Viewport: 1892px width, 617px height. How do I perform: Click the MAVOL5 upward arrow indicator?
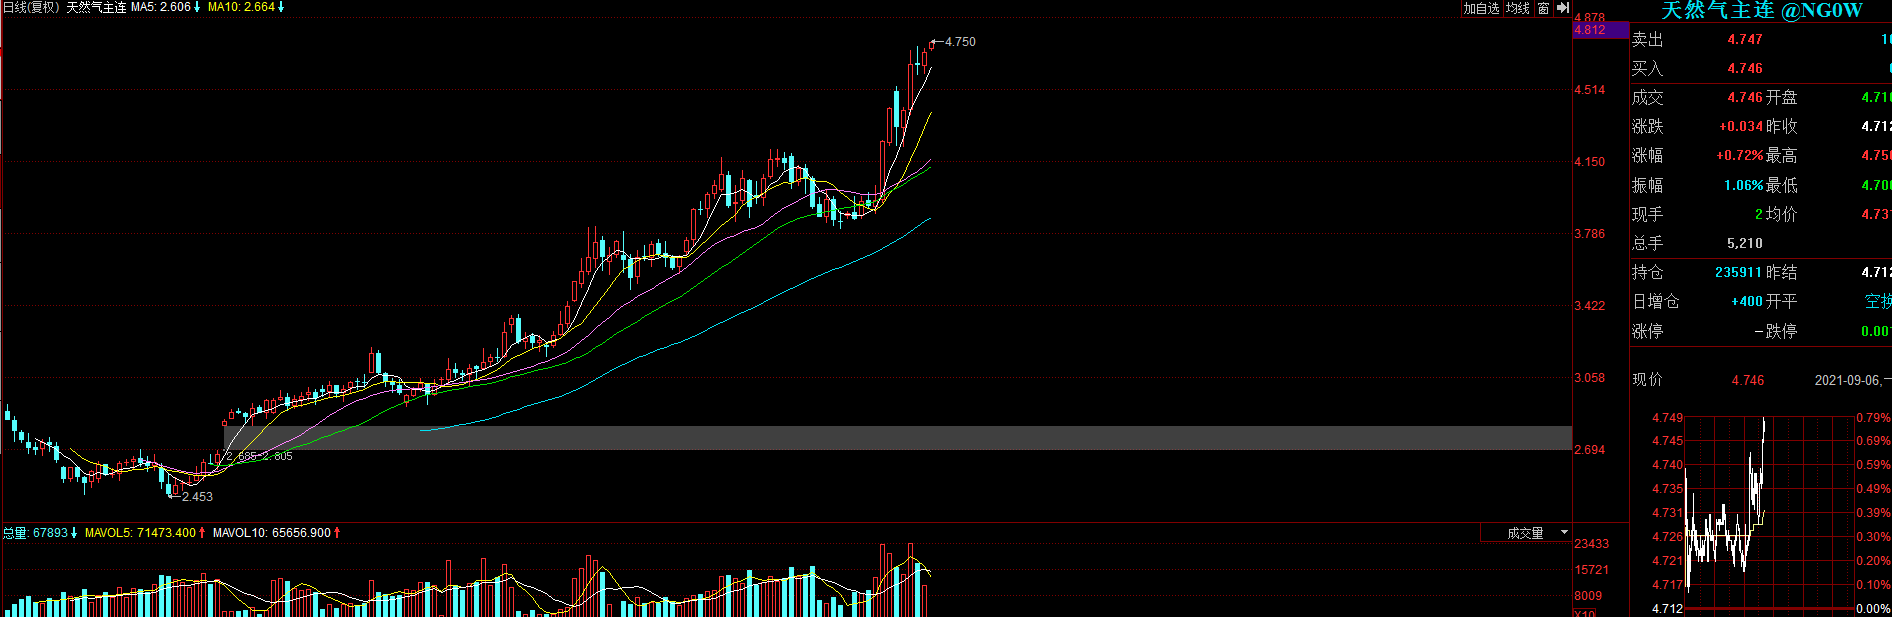coord(202,533)
